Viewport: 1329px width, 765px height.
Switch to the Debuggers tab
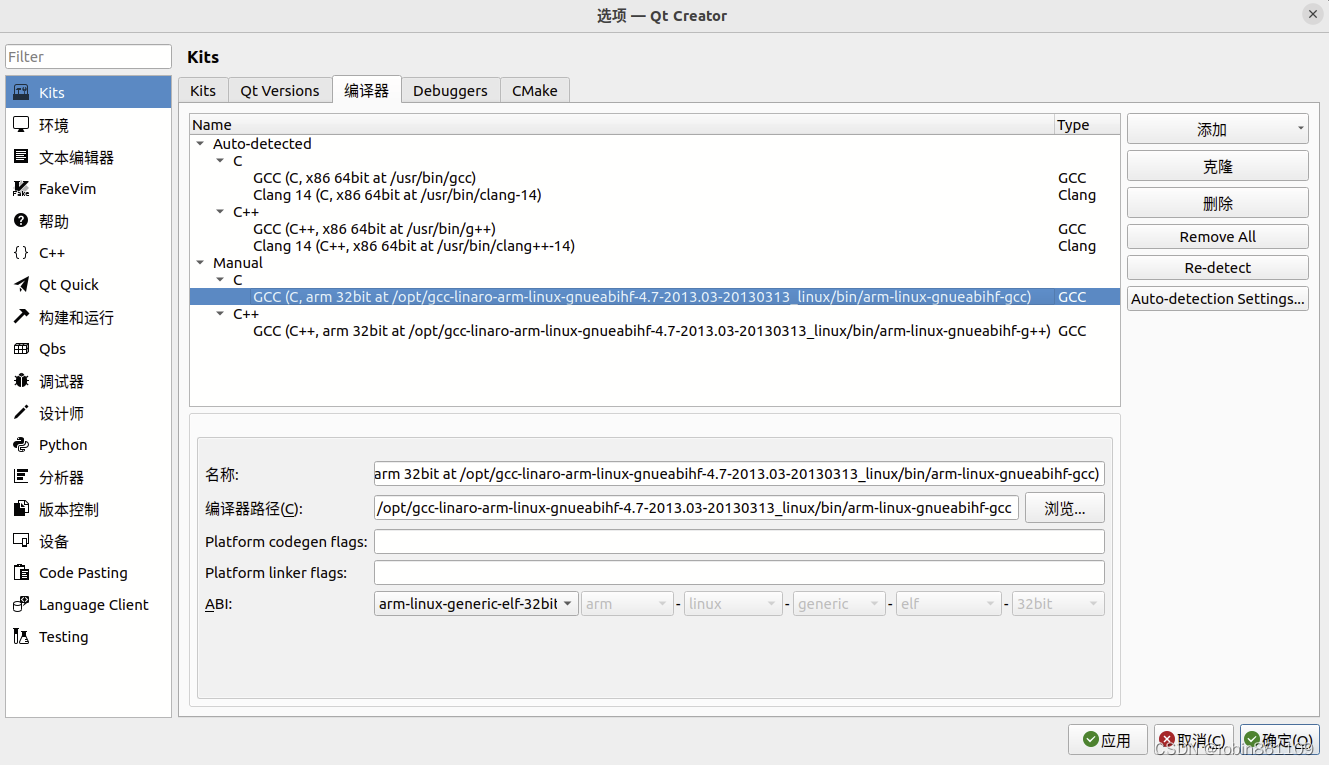tap(450, 90)
